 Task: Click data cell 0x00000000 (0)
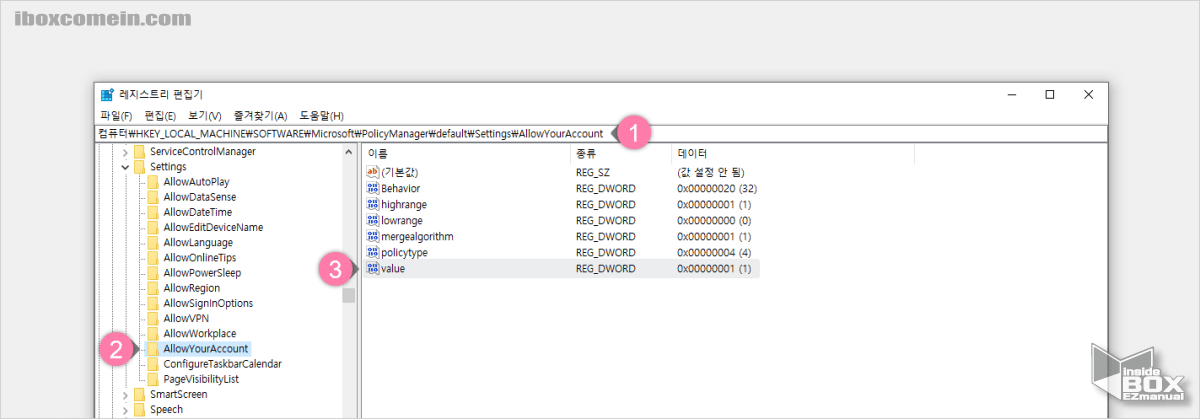coord(714,220)
